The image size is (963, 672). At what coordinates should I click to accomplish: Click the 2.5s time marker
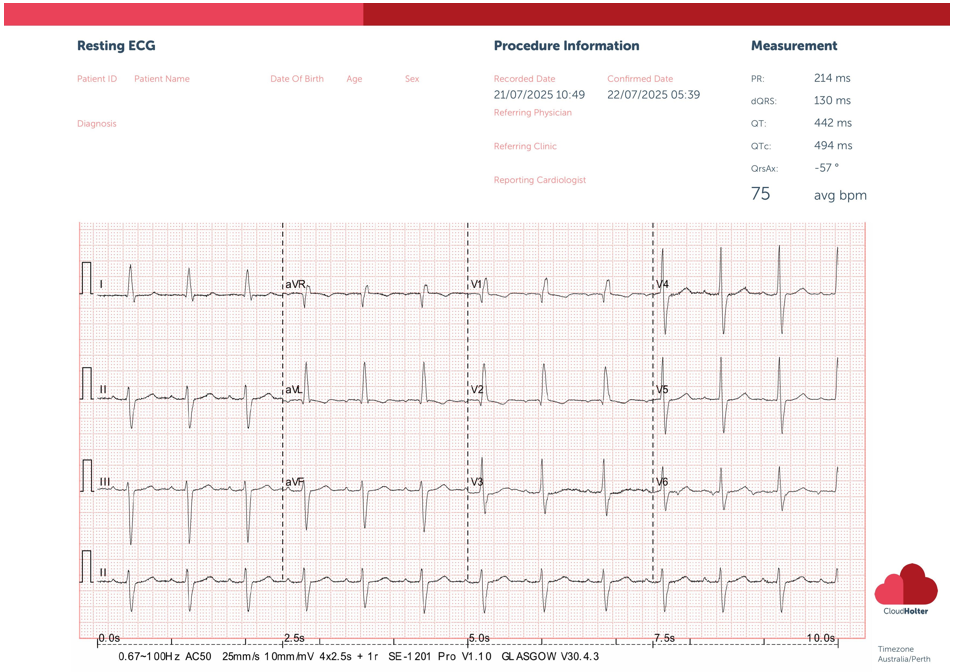(x=294, y=638)
